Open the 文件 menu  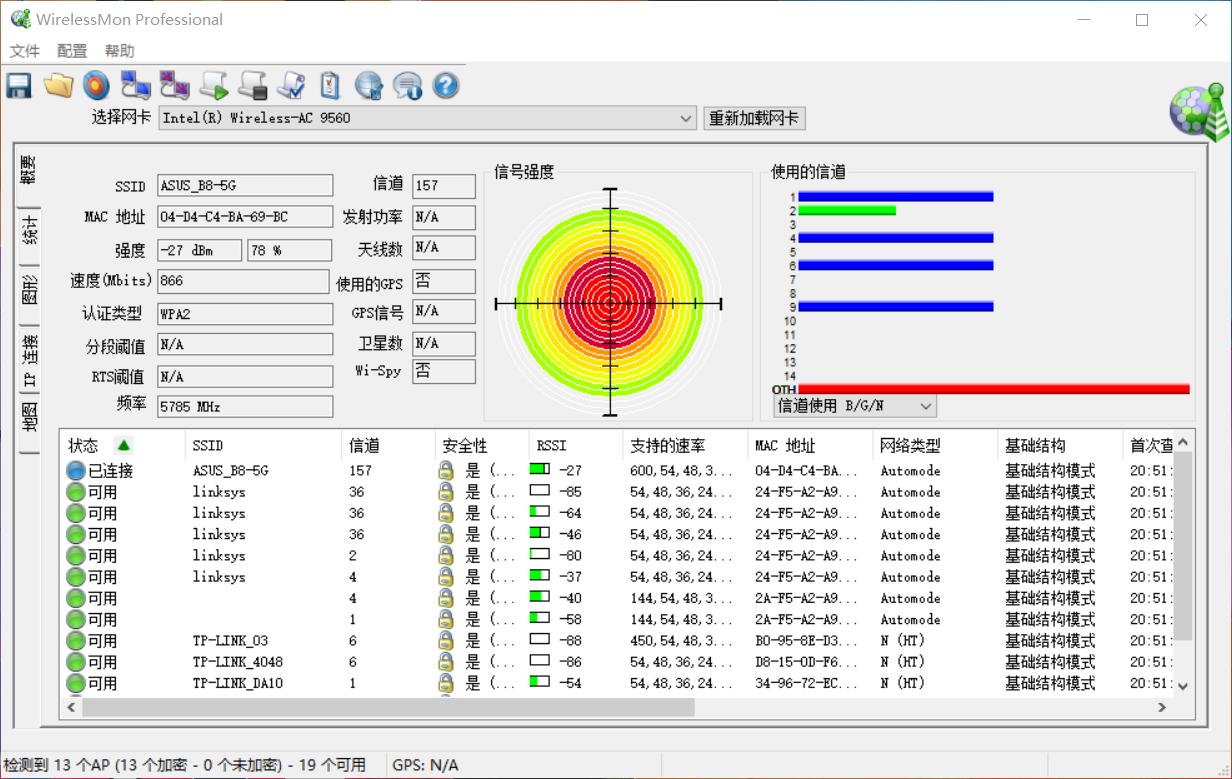[25, 50]
